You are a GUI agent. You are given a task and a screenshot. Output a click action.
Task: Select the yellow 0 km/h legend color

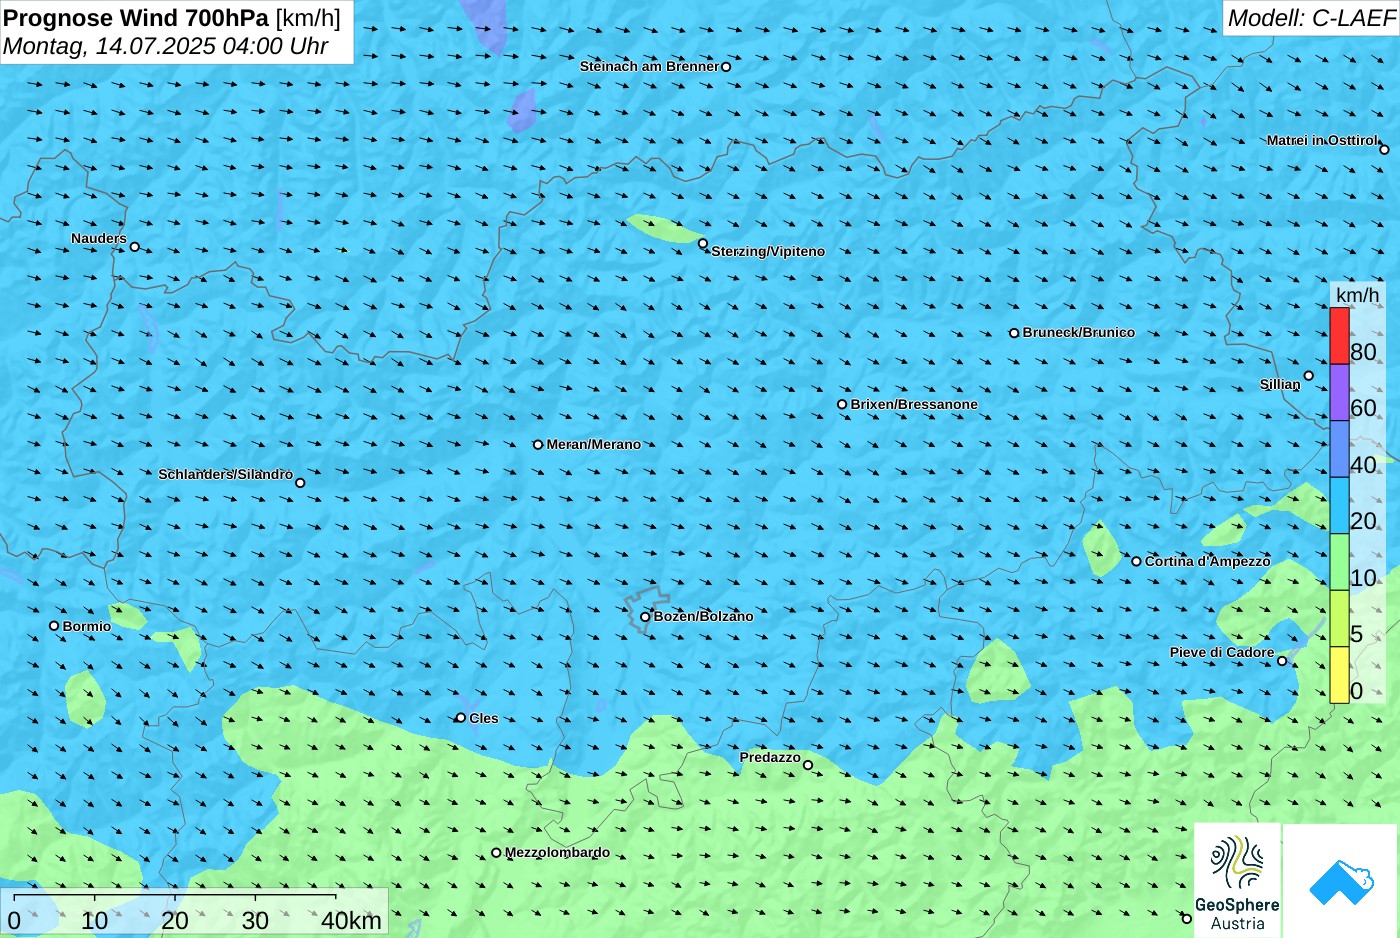(1339, 675)
